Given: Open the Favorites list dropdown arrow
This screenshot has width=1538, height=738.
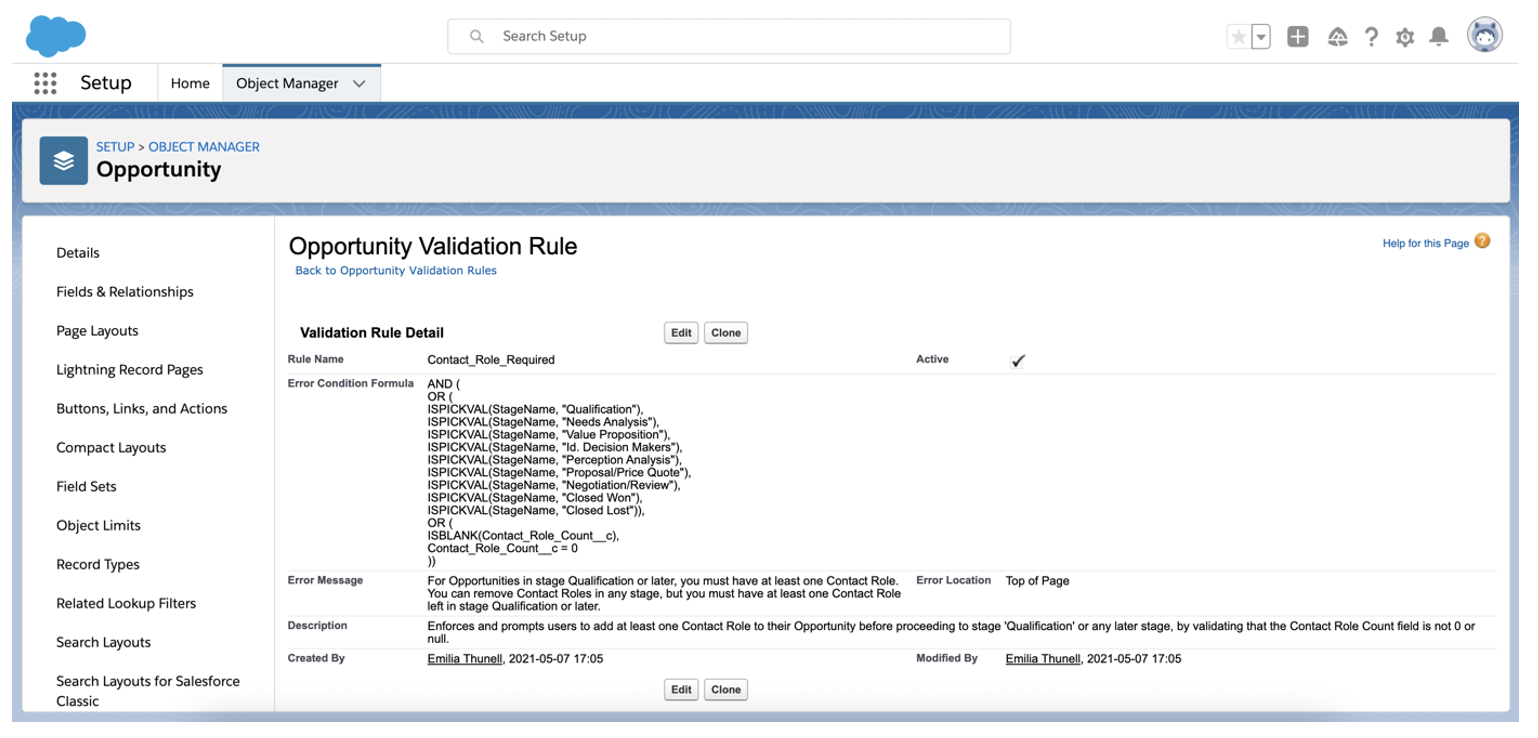Looking at the screenshot, I should (x=1261, y=37).
